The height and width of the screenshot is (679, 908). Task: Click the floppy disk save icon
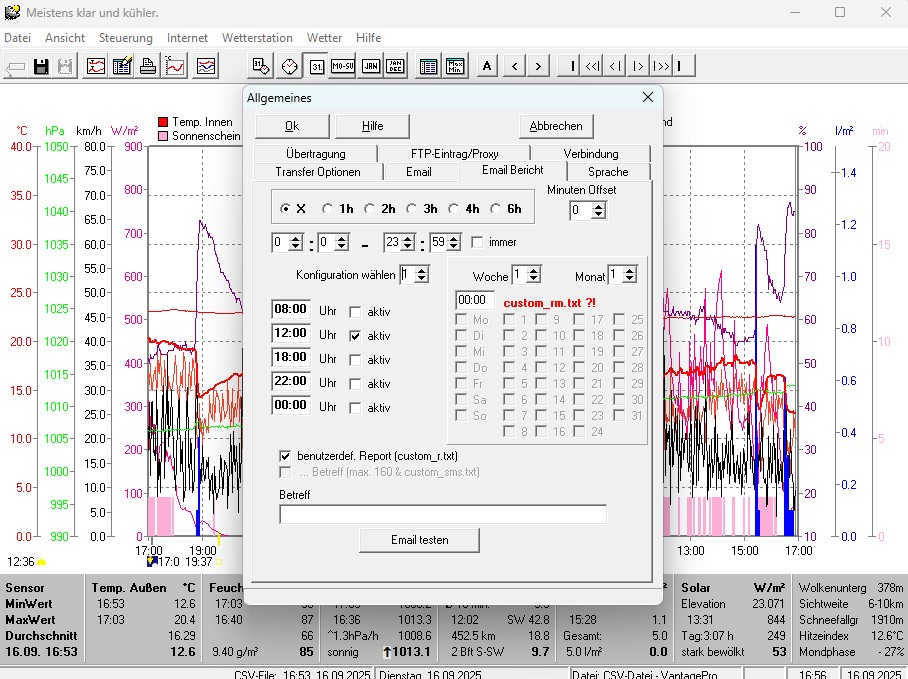[x=41, y=67]
